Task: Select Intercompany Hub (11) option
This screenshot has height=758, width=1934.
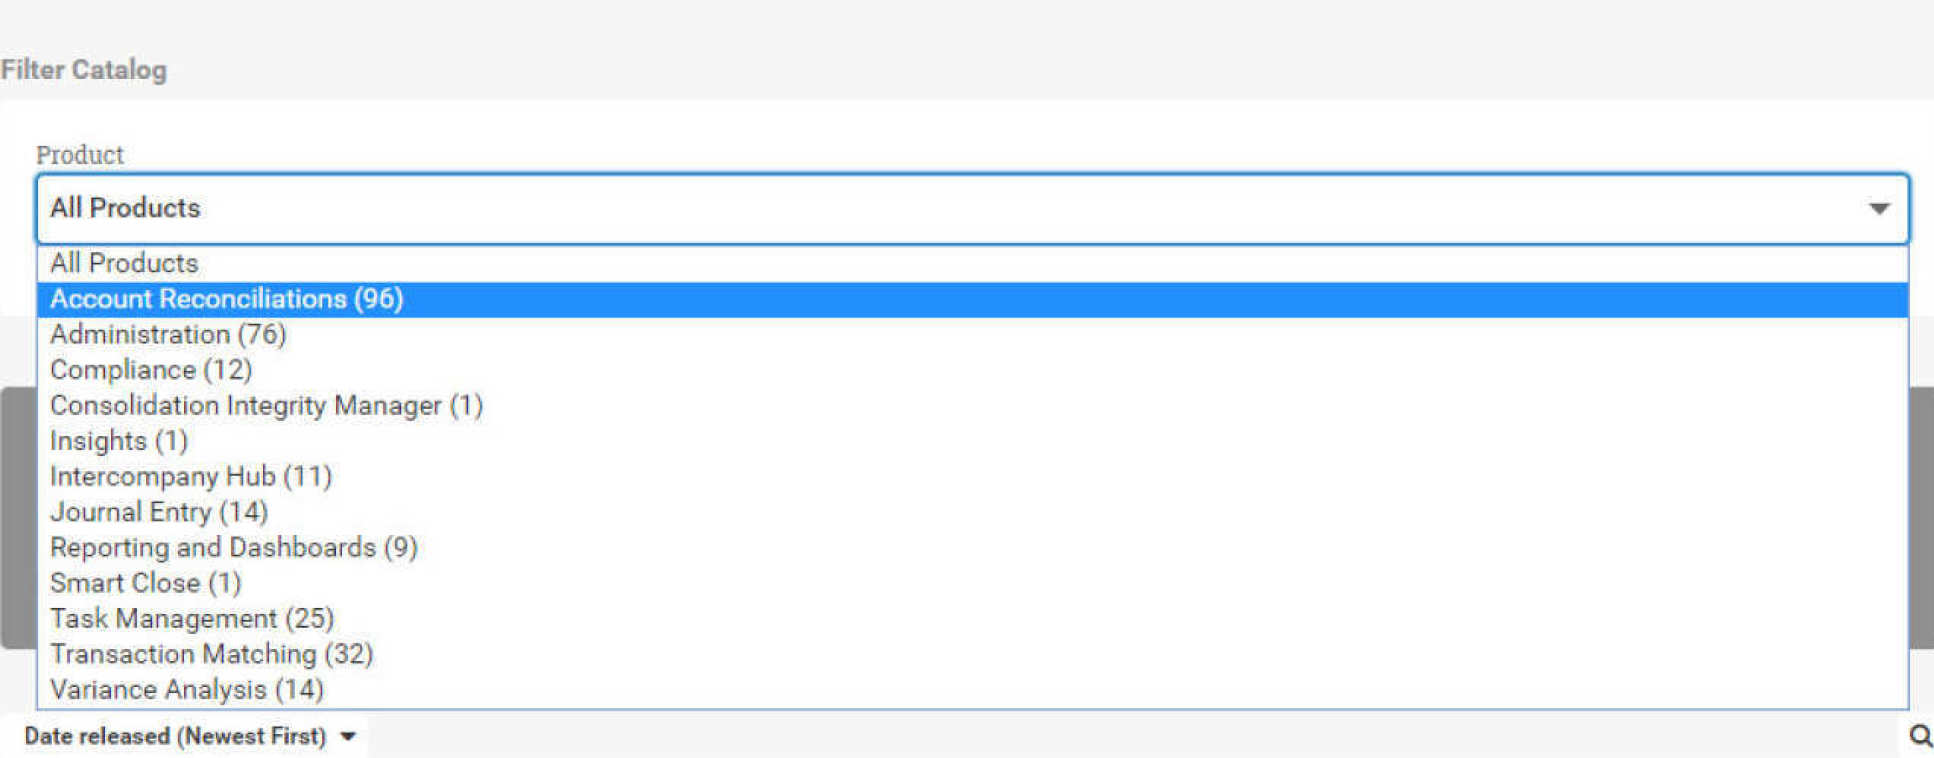Action: [191, 476]
